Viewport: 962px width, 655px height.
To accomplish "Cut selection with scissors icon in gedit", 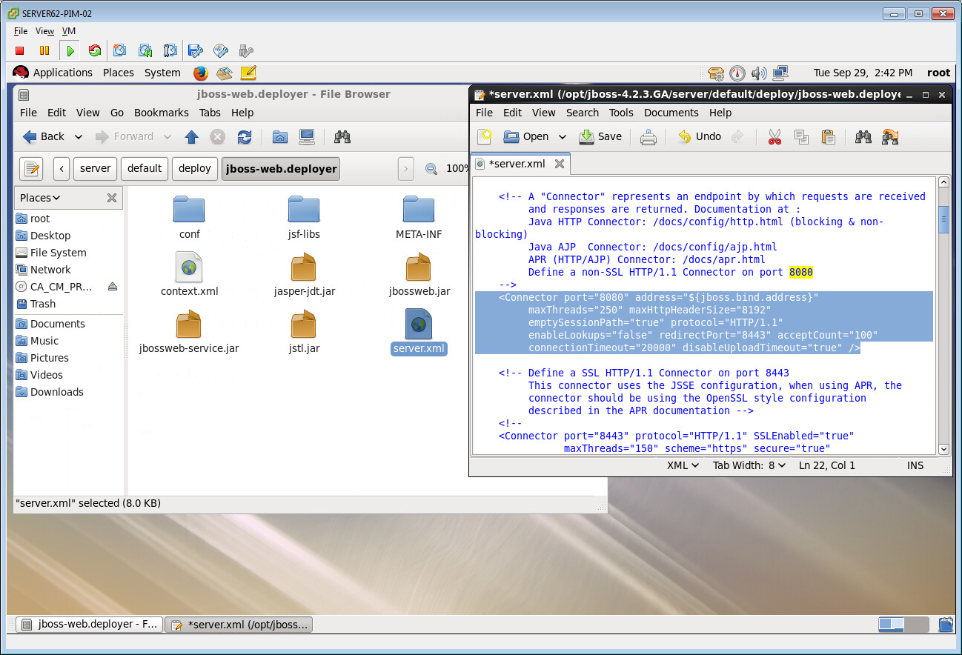I will point(774,137).
